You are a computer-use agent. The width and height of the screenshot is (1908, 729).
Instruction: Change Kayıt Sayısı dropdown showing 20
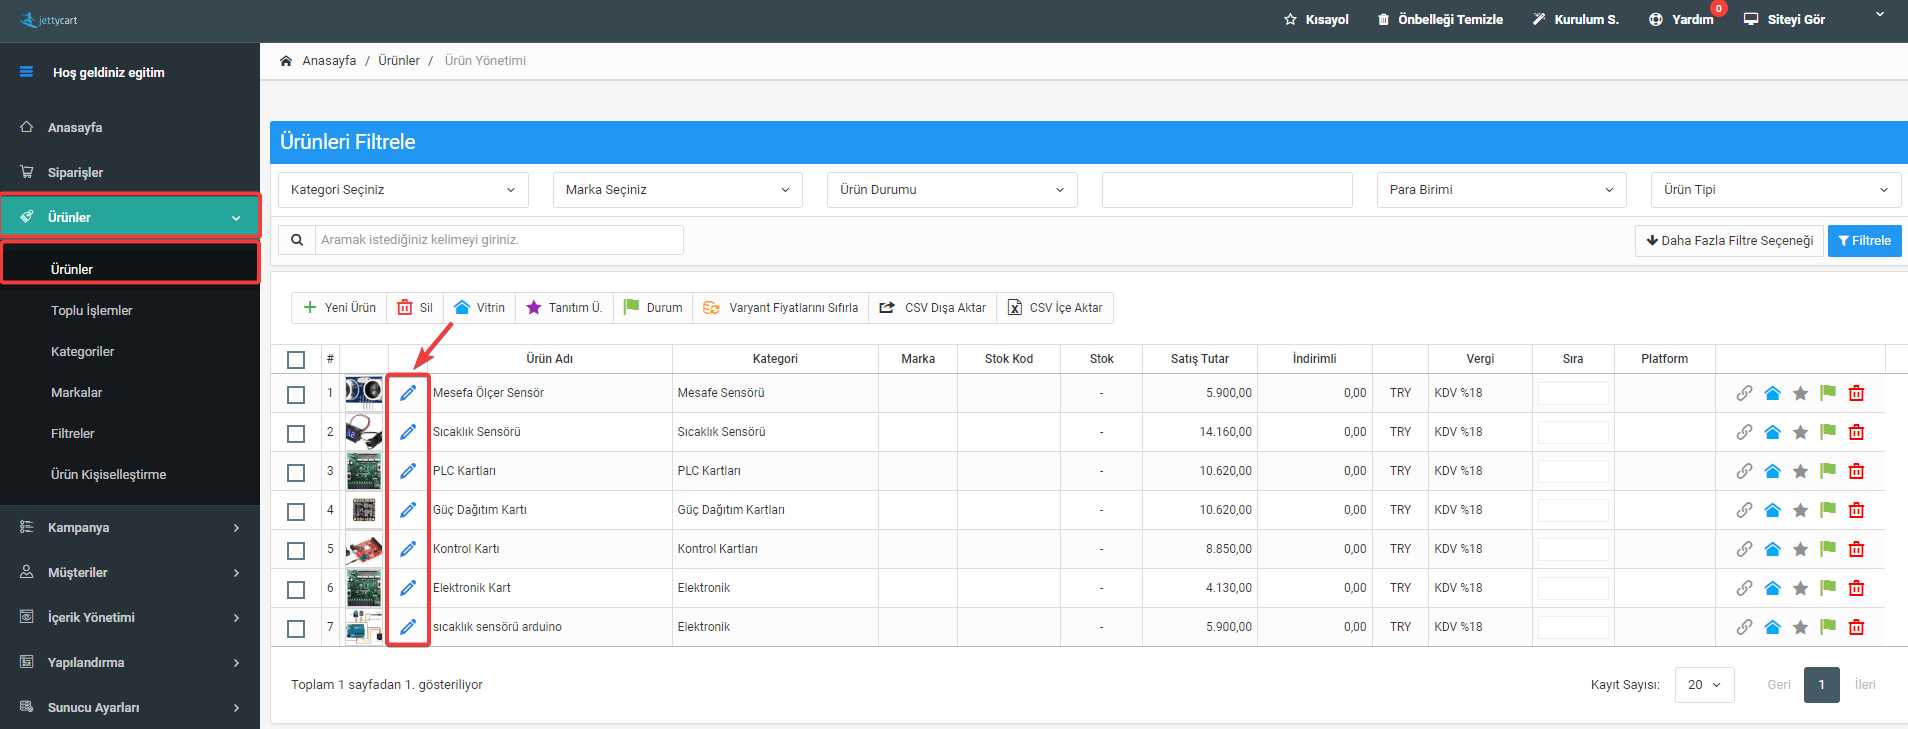pyautogui.click(x=1704, y=685)
